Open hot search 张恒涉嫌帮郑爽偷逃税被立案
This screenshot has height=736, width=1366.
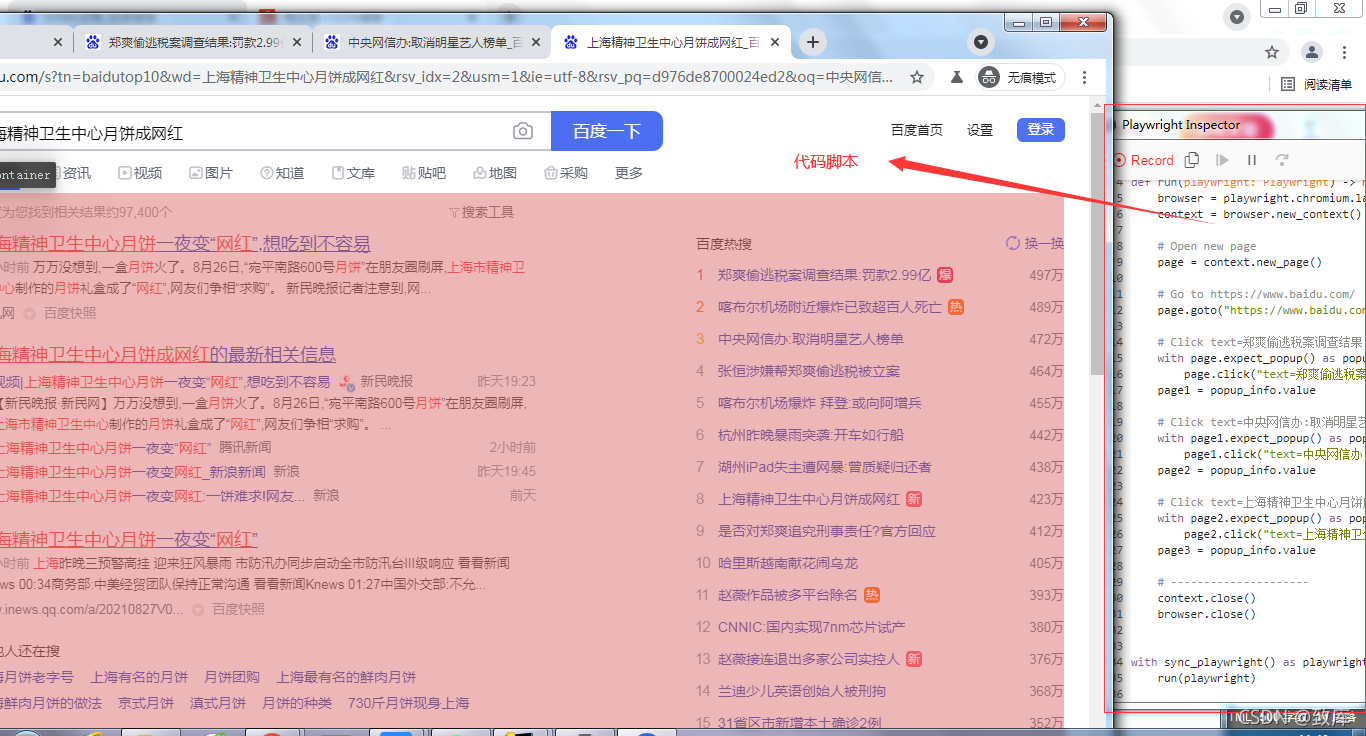click(x=809, y=371)
